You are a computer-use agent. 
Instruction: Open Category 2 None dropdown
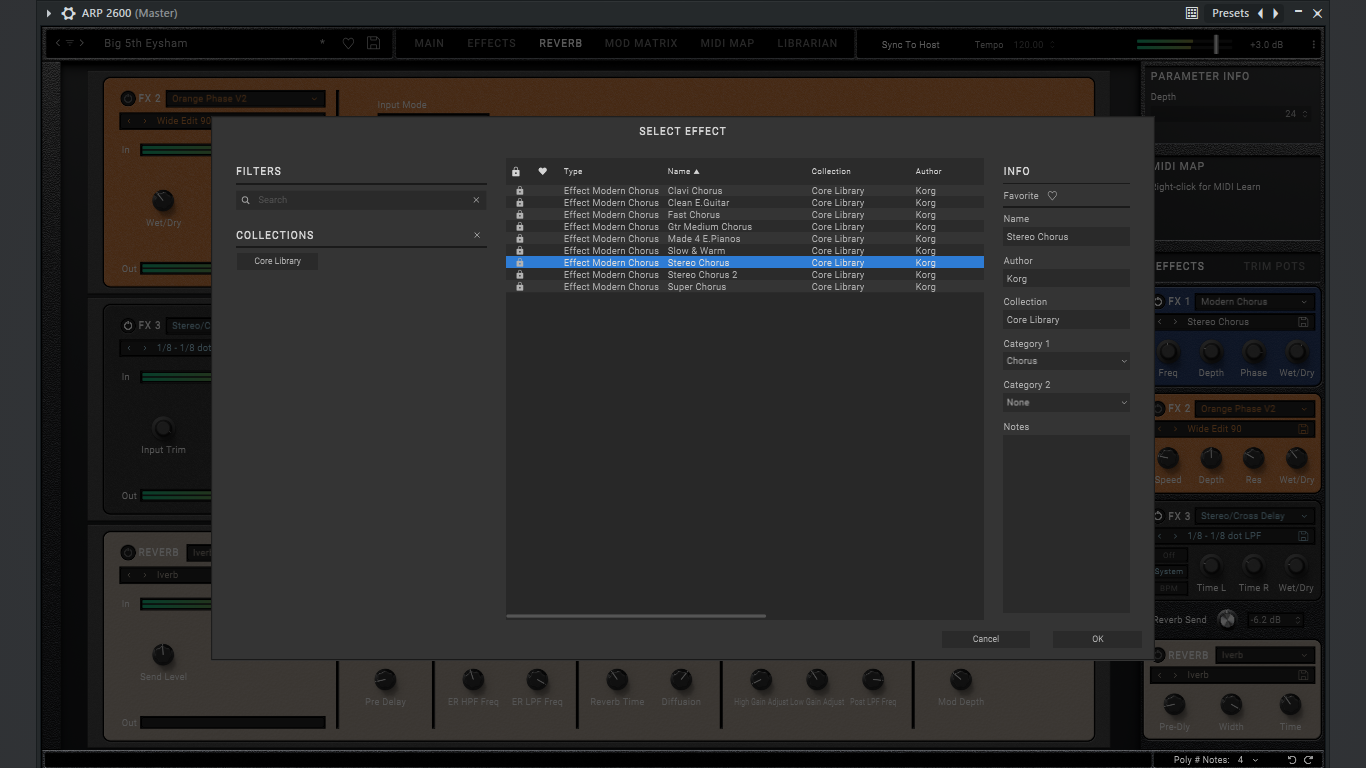click(1066, 403)
